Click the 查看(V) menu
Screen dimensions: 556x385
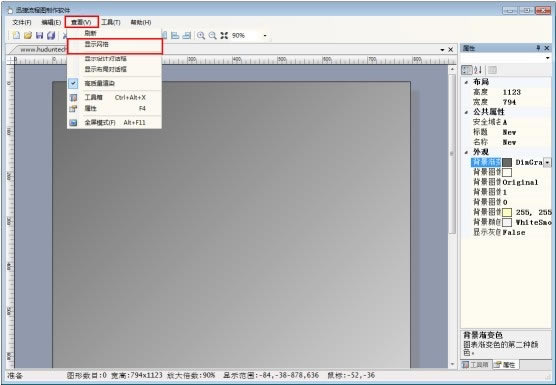click(x=82, y=22)
